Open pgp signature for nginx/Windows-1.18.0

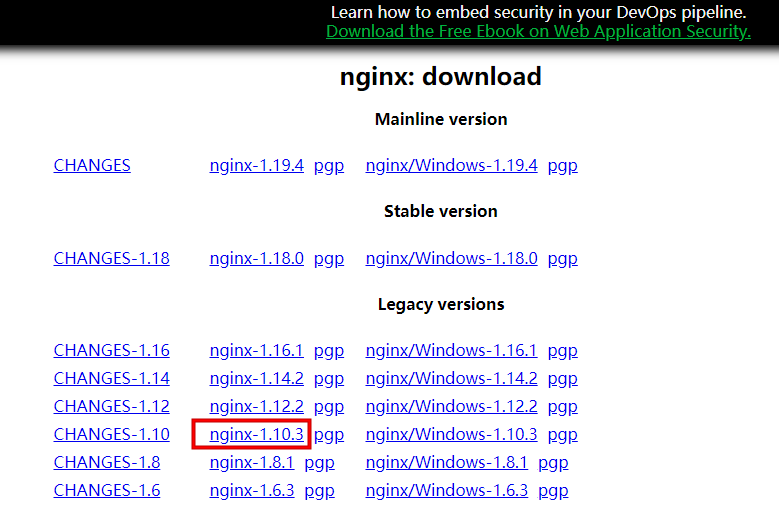[562, 259]
